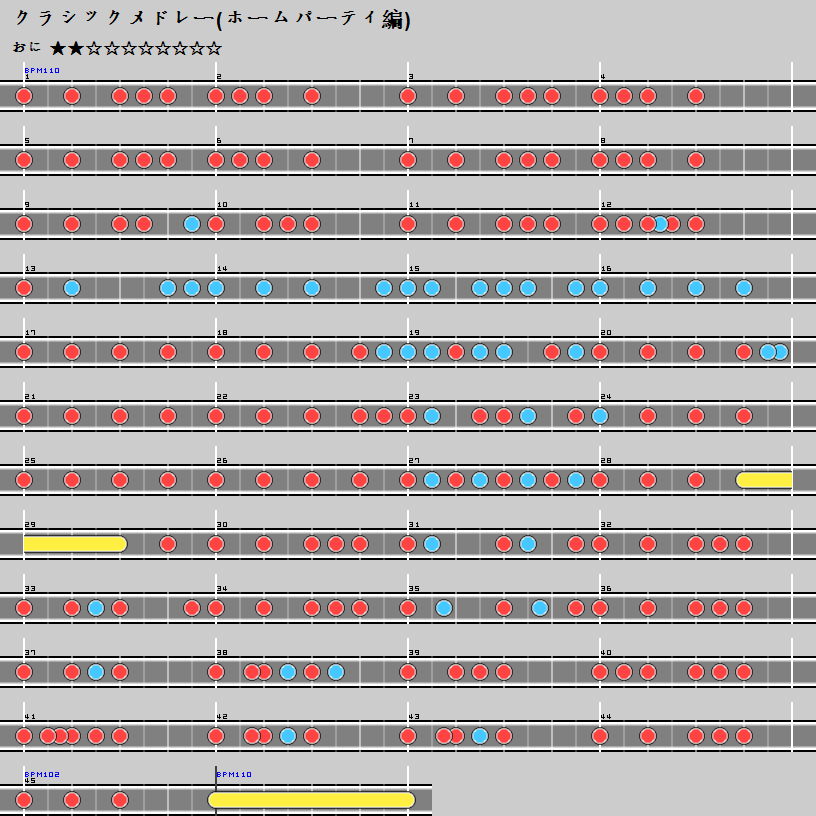Select the yellow drumroll ending measure 28

[764, 480]
